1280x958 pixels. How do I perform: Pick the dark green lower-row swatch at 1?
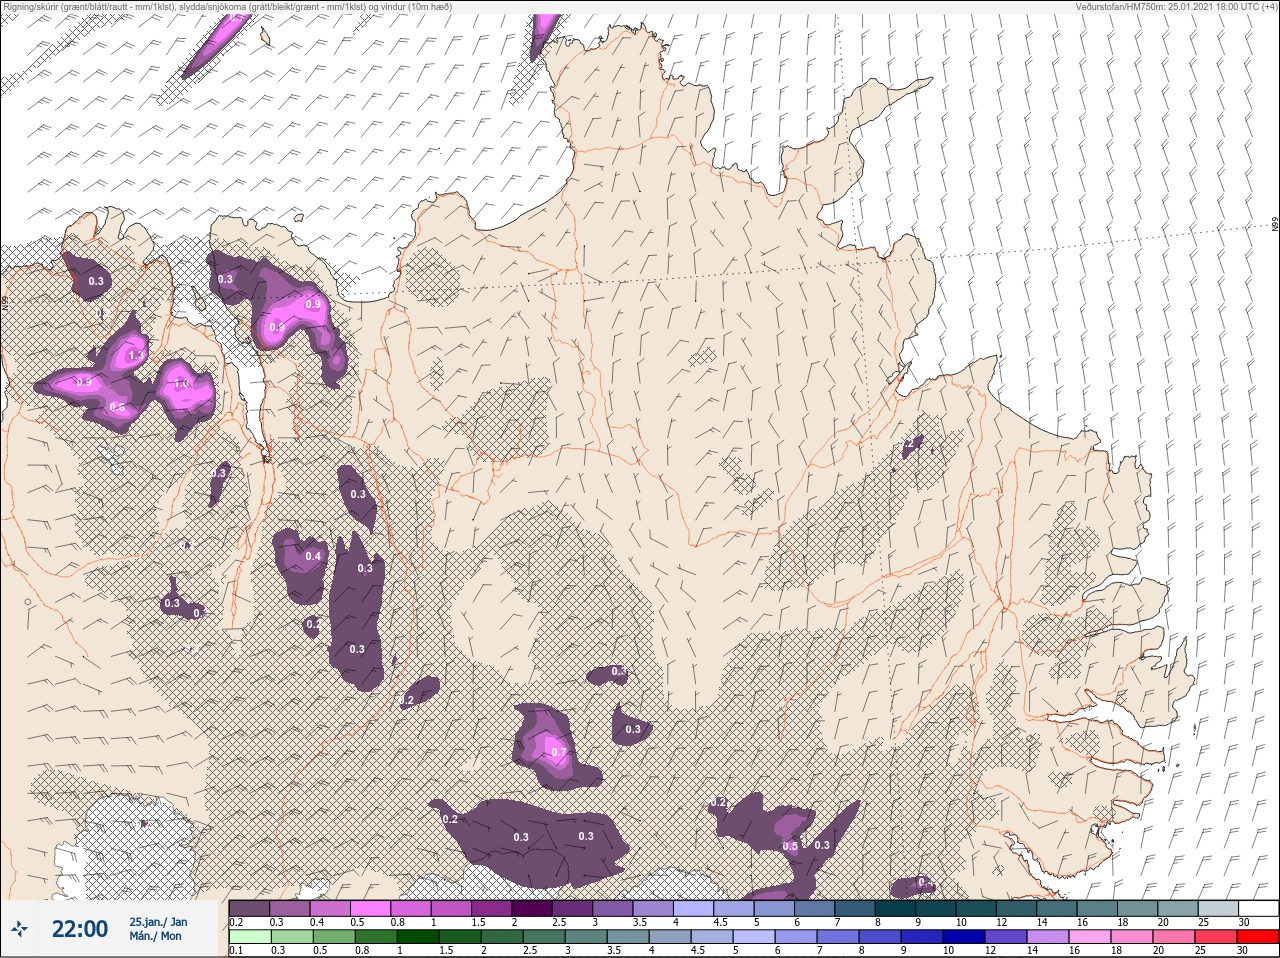point(420,937)
